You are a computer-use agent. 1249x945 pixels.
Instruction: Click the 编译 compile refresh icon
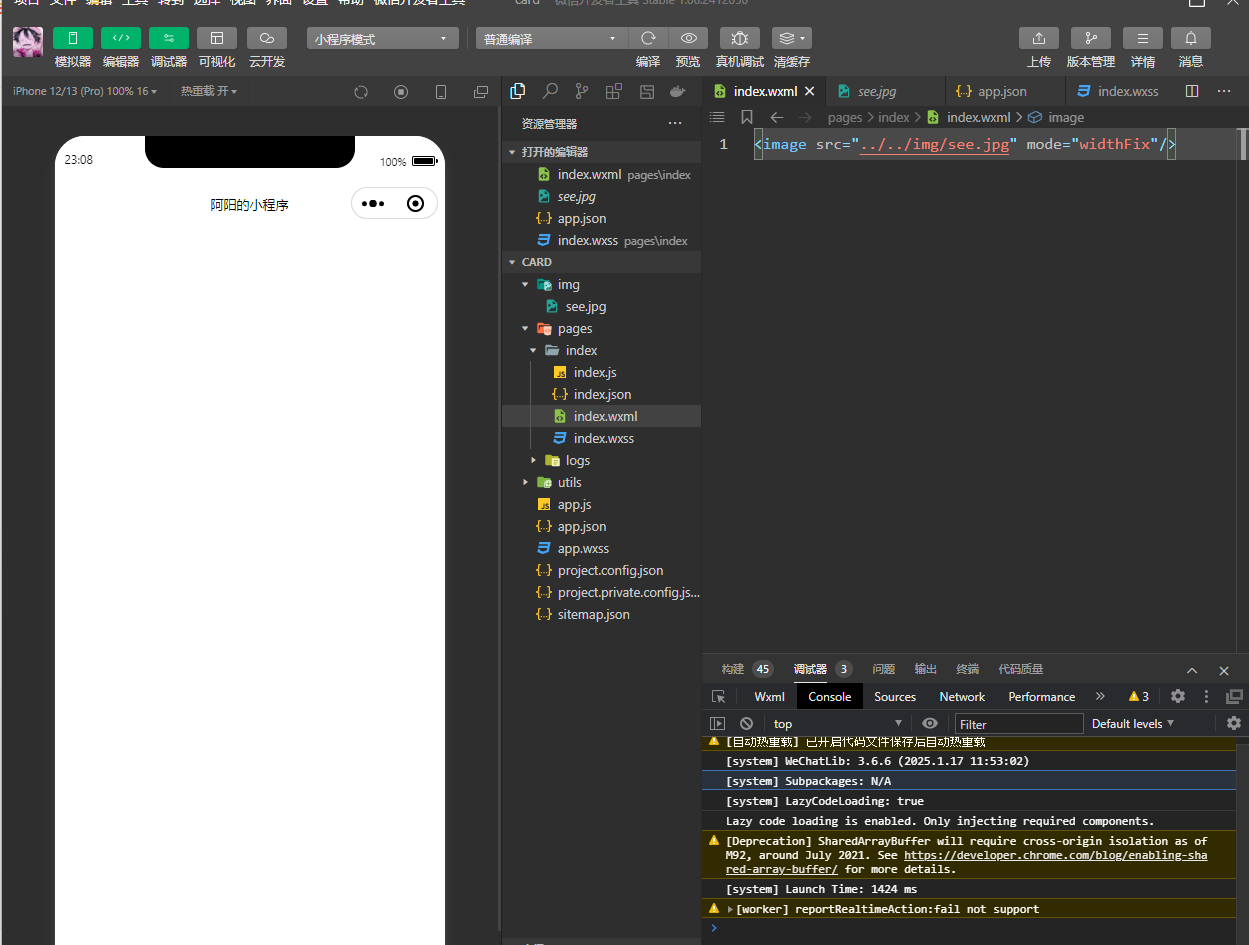coord(648,38)
